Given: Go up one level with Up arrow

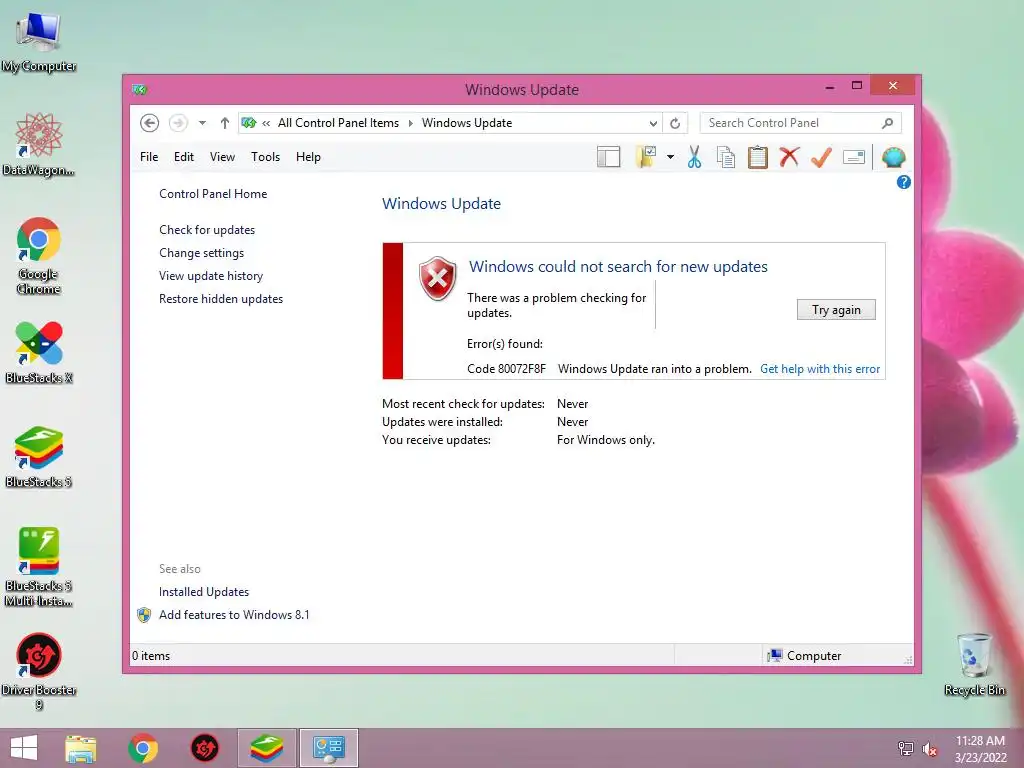Looking at the screenshot, I should coord(225,123).
